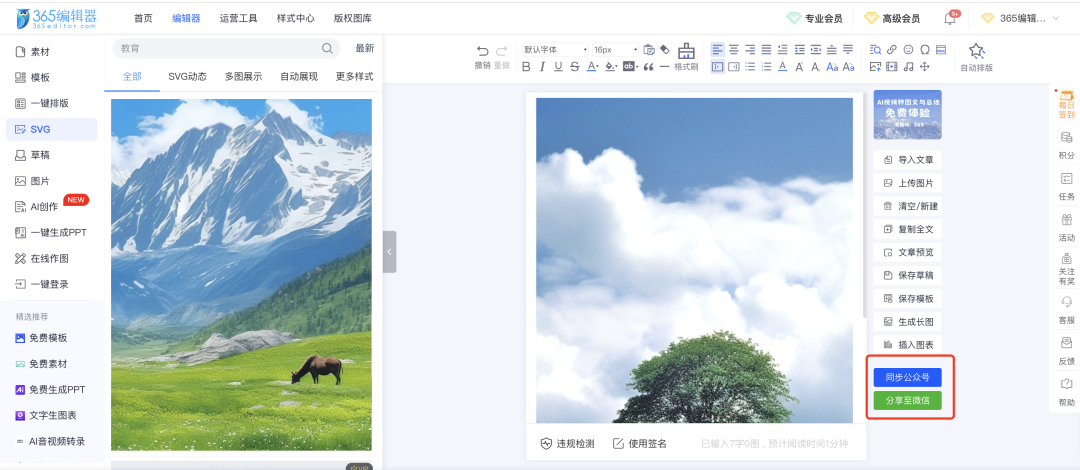Toggle the unordered bullet list

[750, 67]
